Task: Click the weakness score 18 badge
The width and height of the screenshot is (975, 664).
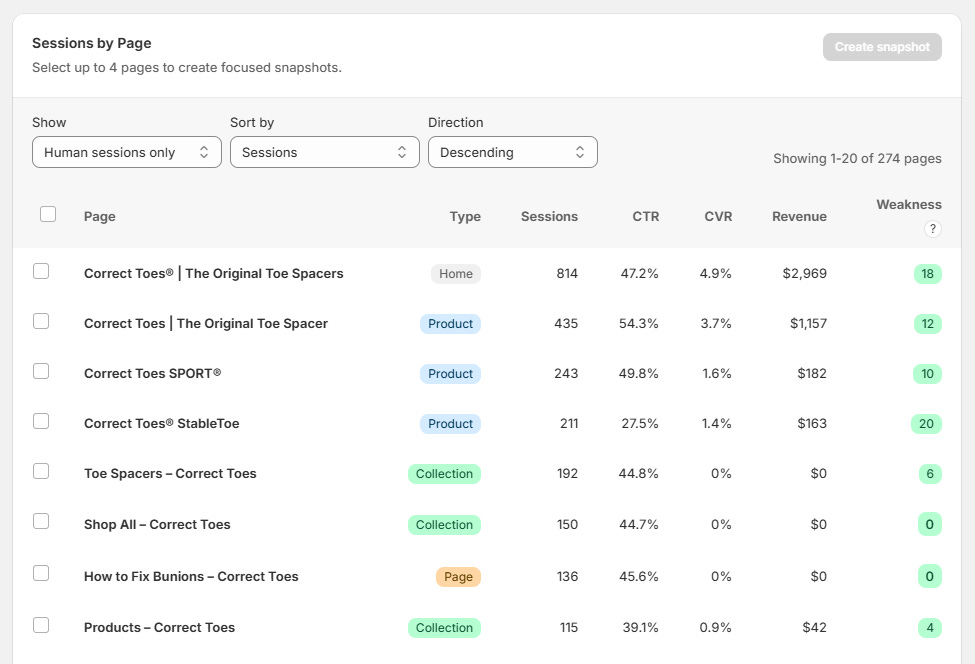Action: (x=927, y=274)
